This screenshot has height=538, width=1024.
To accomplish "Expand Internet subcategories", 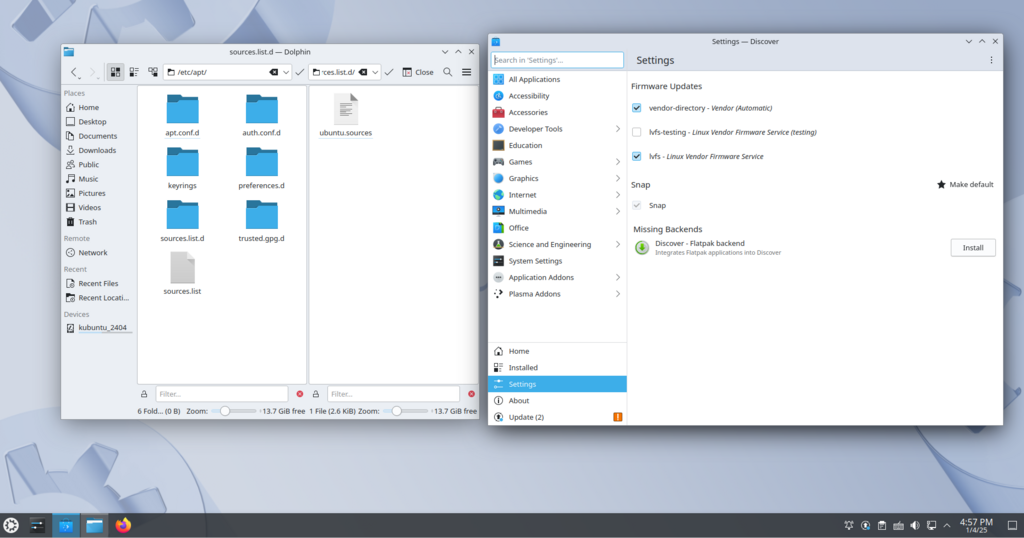I will 617,195.
